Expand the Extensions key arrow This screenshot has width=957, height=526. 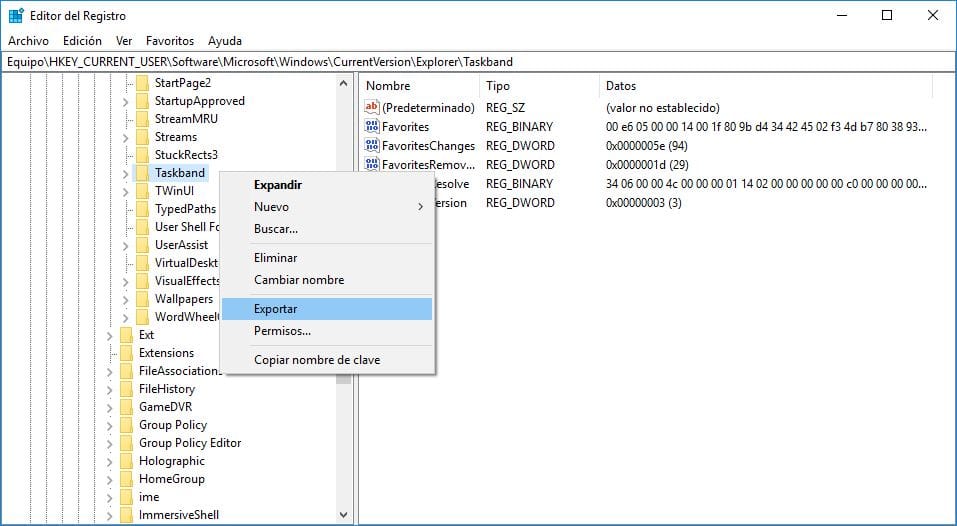(109, 353)
